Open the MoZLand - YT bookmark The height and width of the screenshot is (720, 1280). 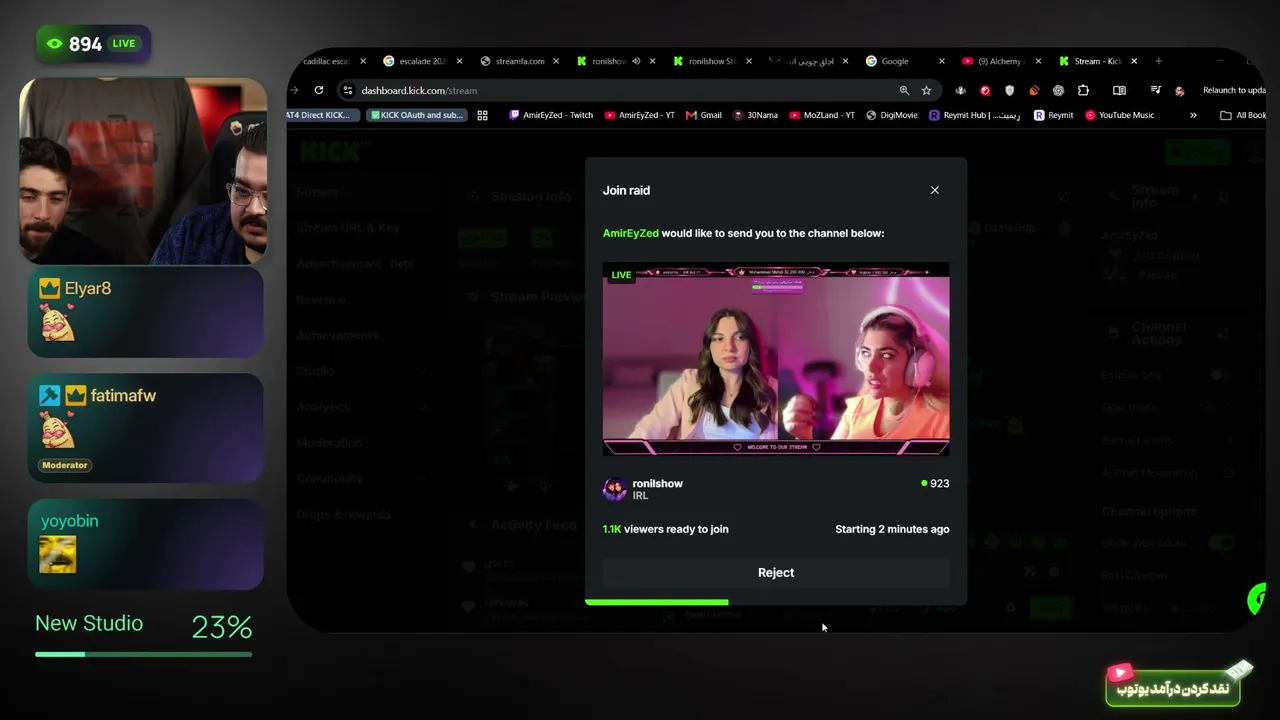point(821,115)
